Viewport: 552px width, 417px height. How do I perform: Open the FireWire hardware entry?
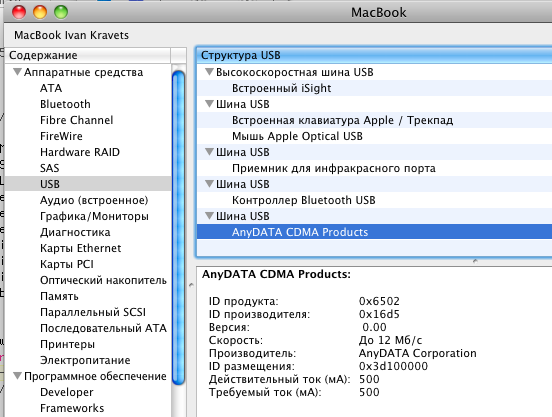point(61,136)
